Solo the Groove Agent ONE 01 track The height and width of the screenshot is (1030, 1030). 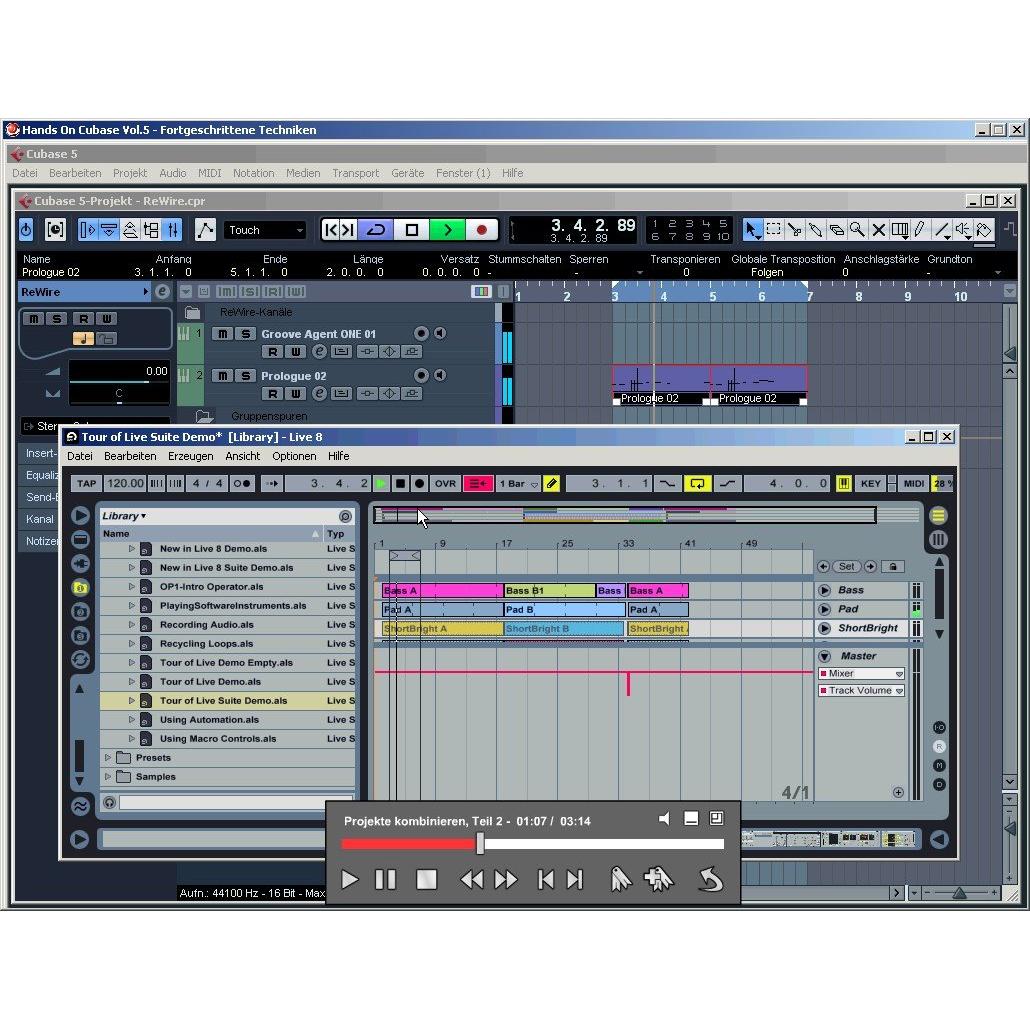point(245,334)
